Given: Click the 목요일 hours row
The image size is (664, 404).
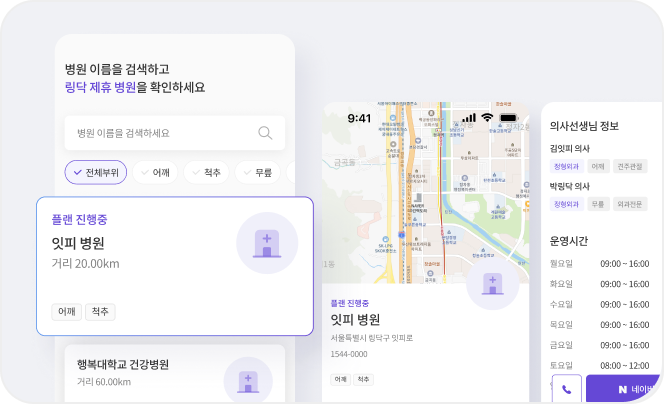Looking at the screenshot, I should (x=599, y=325).
